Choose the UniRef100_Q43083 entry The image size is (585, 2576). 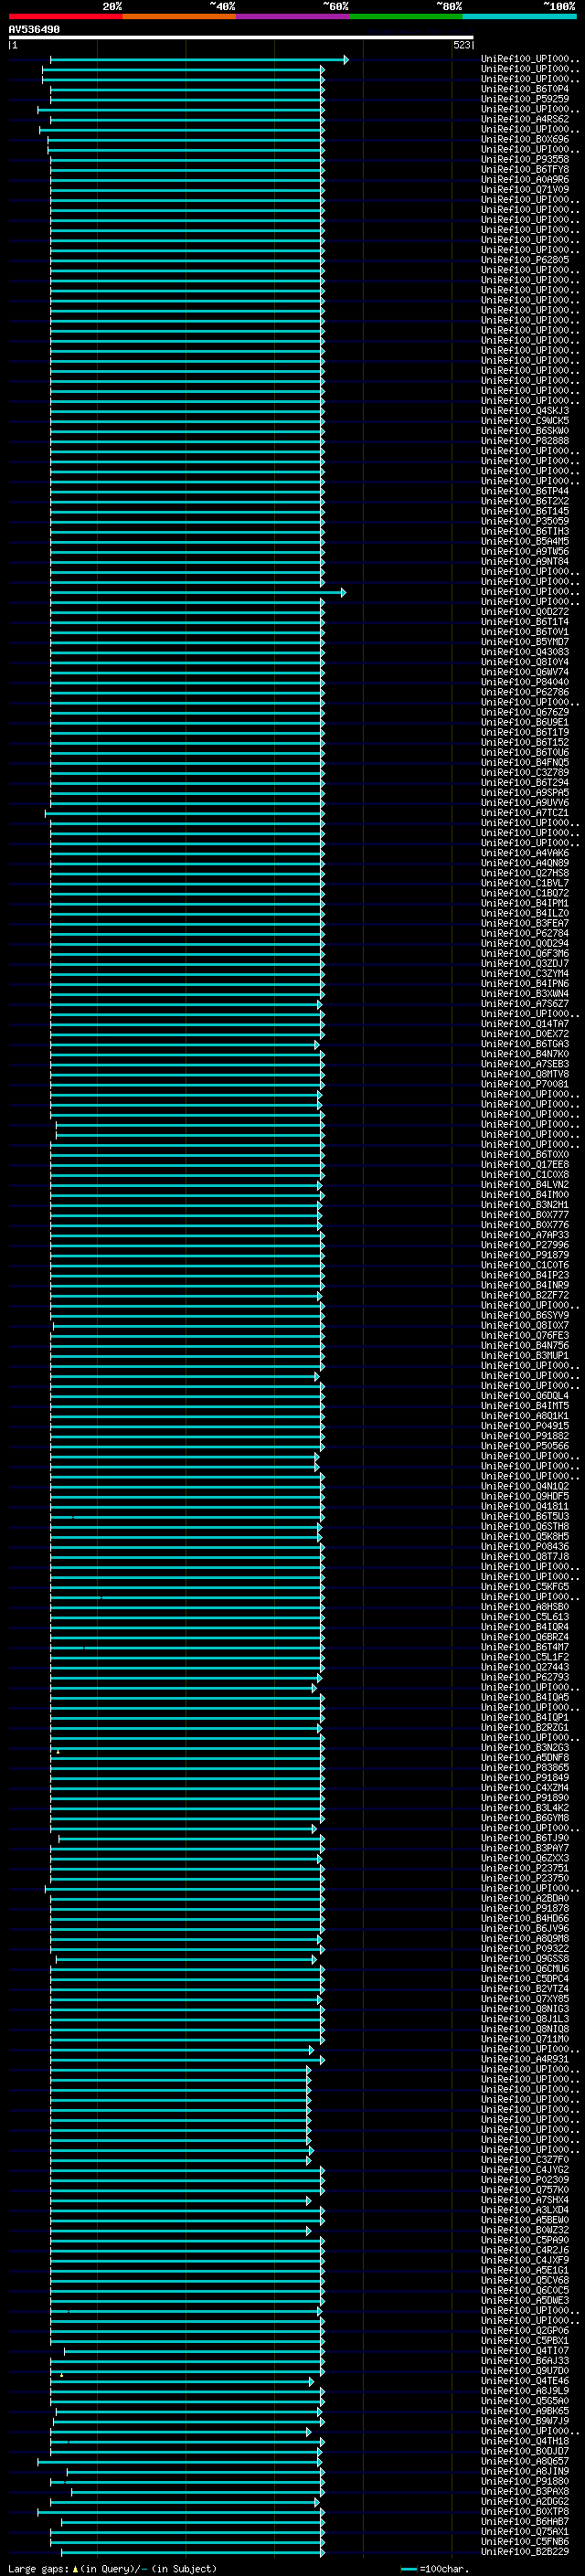pyautogui.click(x=525, y=652)
